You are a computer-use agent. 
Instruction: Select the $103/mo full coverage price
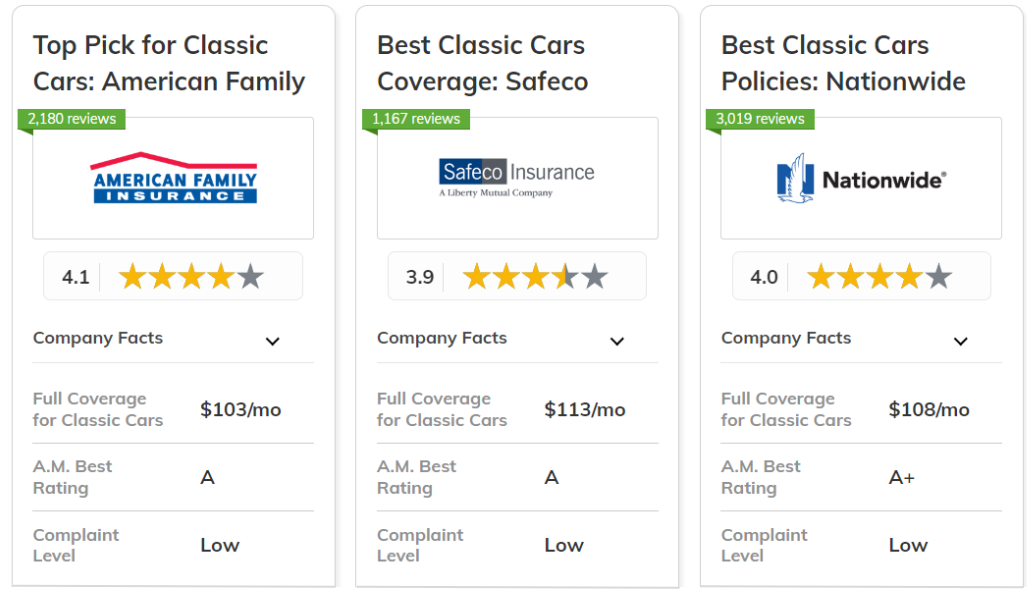coord(240,410)
